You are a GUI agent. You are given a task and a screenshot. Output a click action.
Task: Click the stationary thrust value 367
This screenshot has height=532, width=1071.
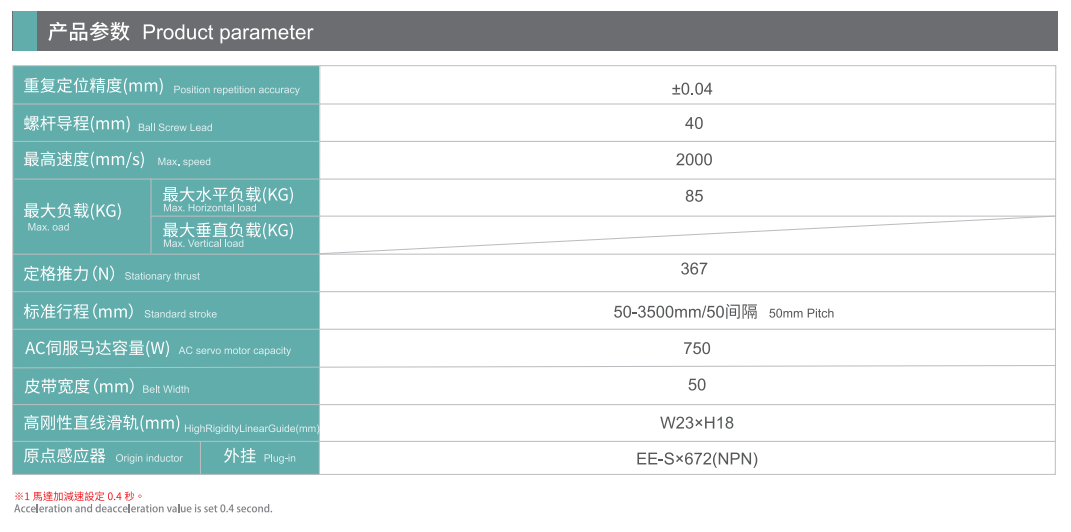point(694,269)
